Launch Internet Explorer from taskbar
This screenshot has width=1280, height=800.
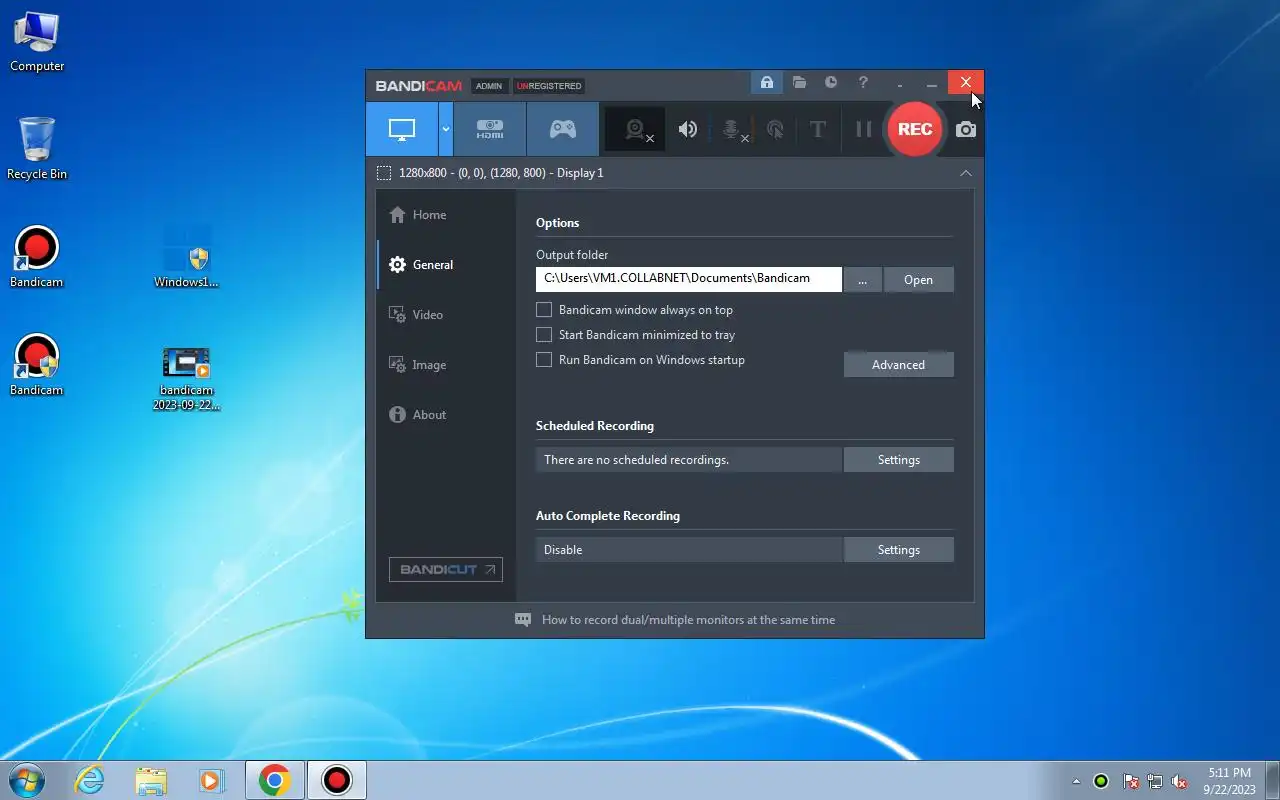point(90,780)
